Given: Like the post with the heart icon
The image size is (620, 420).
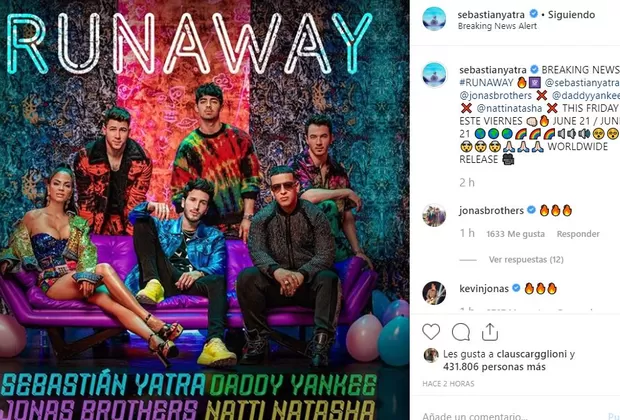Looking at the screenshot, I should pos(431,332).
